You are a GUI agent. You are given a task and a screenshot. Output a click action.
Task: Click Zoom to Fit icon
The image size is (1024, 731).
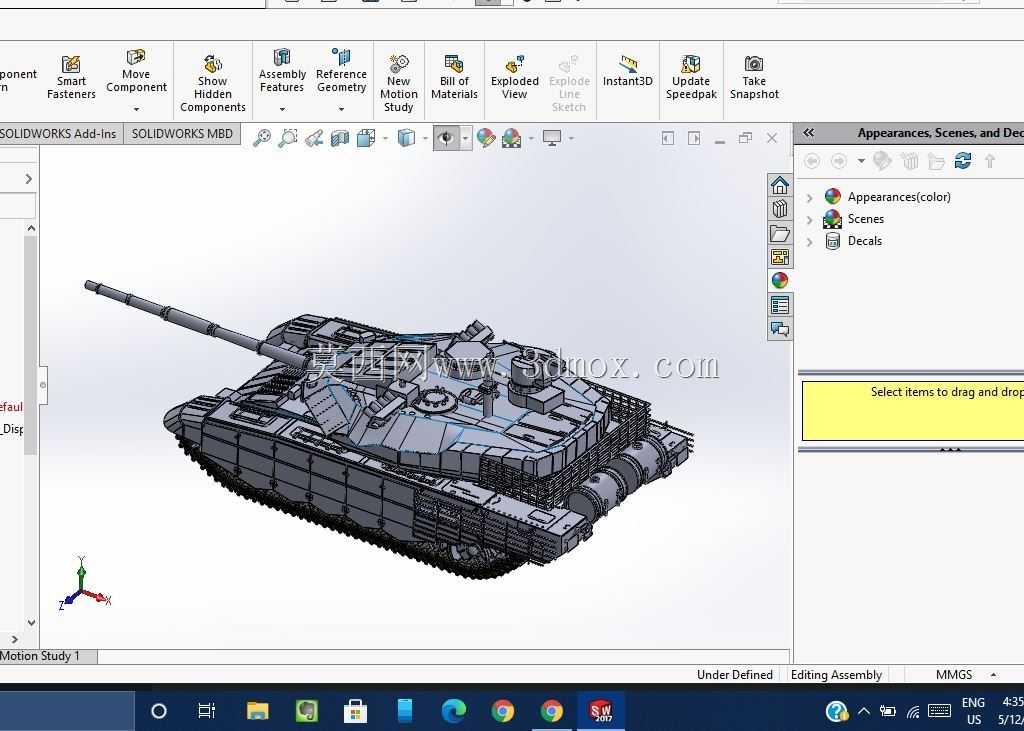coord(262,138)
